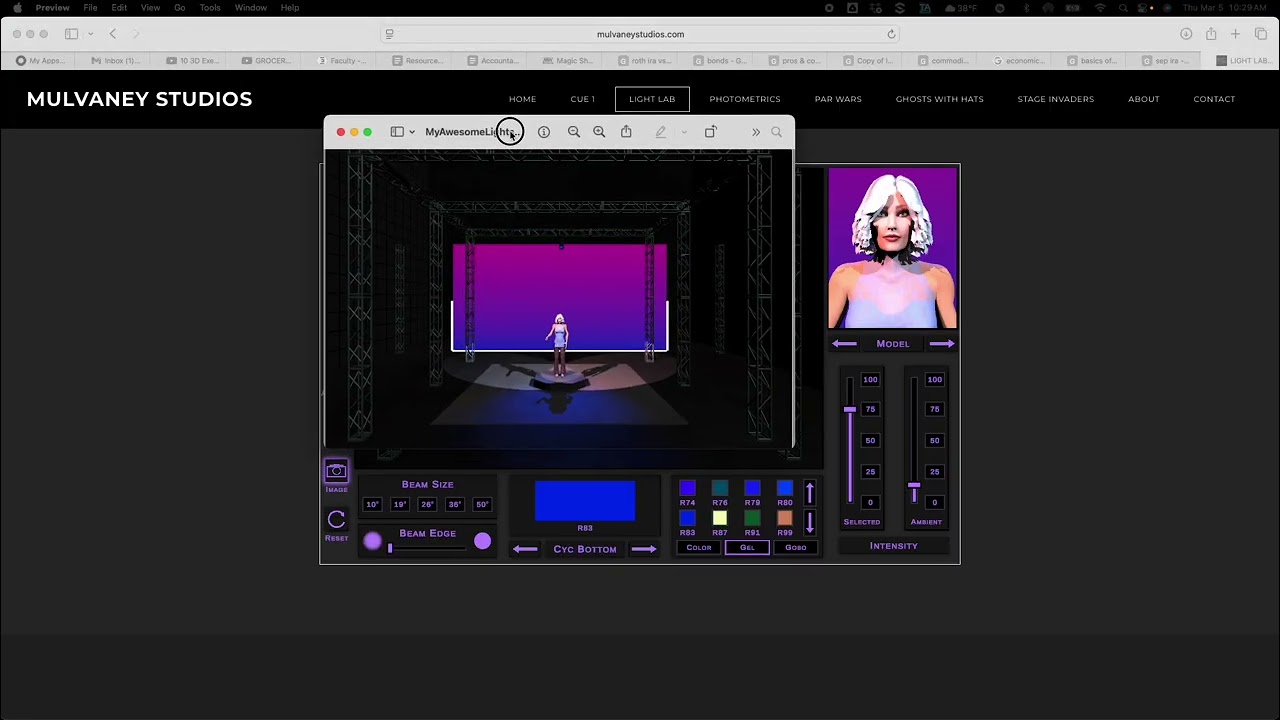Open the Safari sidebar dropdown chevron
1280x720 pixels.
[x=90, y=34]
